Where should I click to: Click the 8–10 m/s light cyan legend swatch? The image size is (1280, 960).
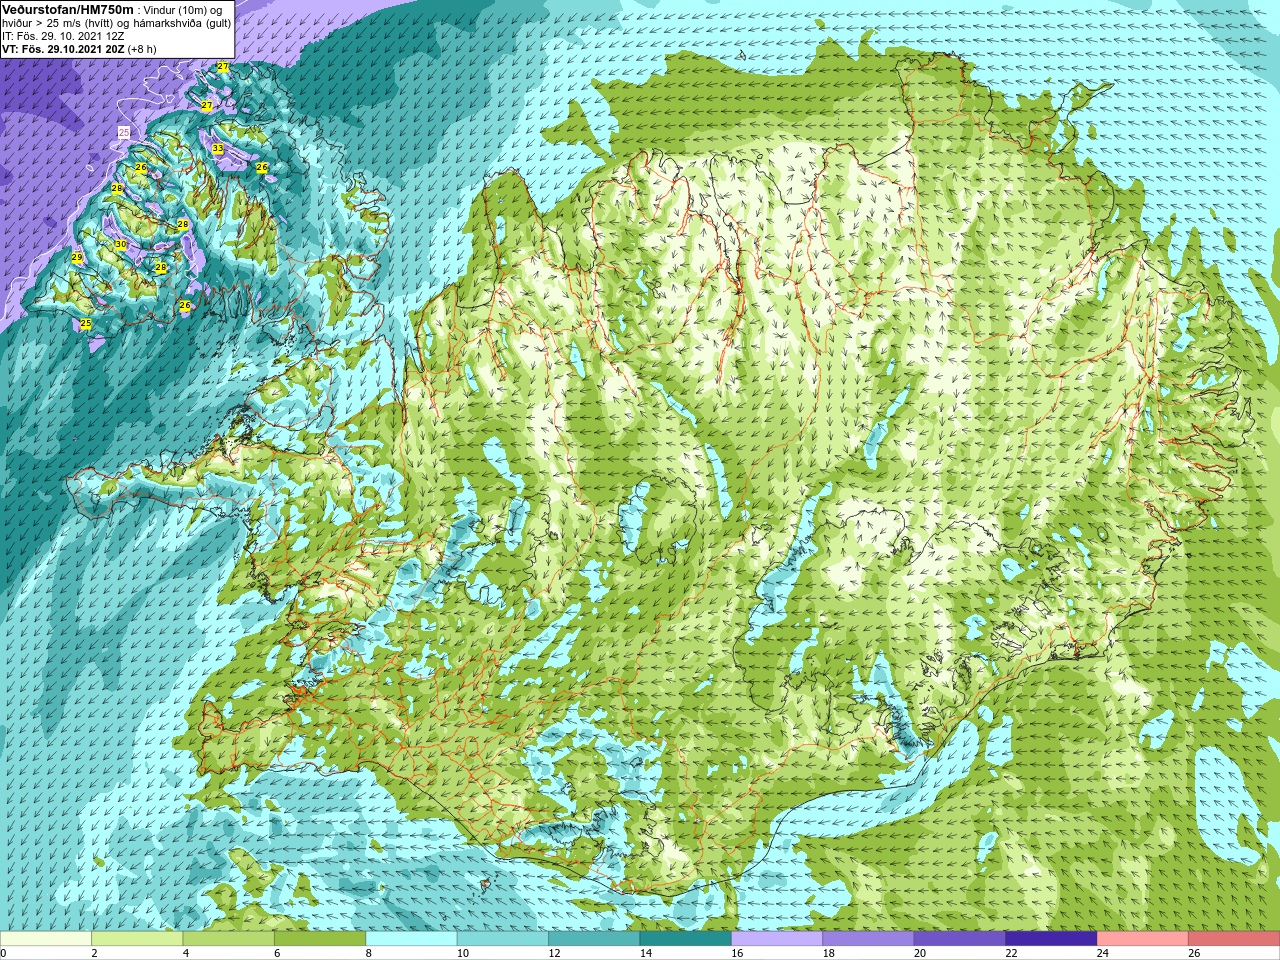pyautogui.click(x=411, y=939)
